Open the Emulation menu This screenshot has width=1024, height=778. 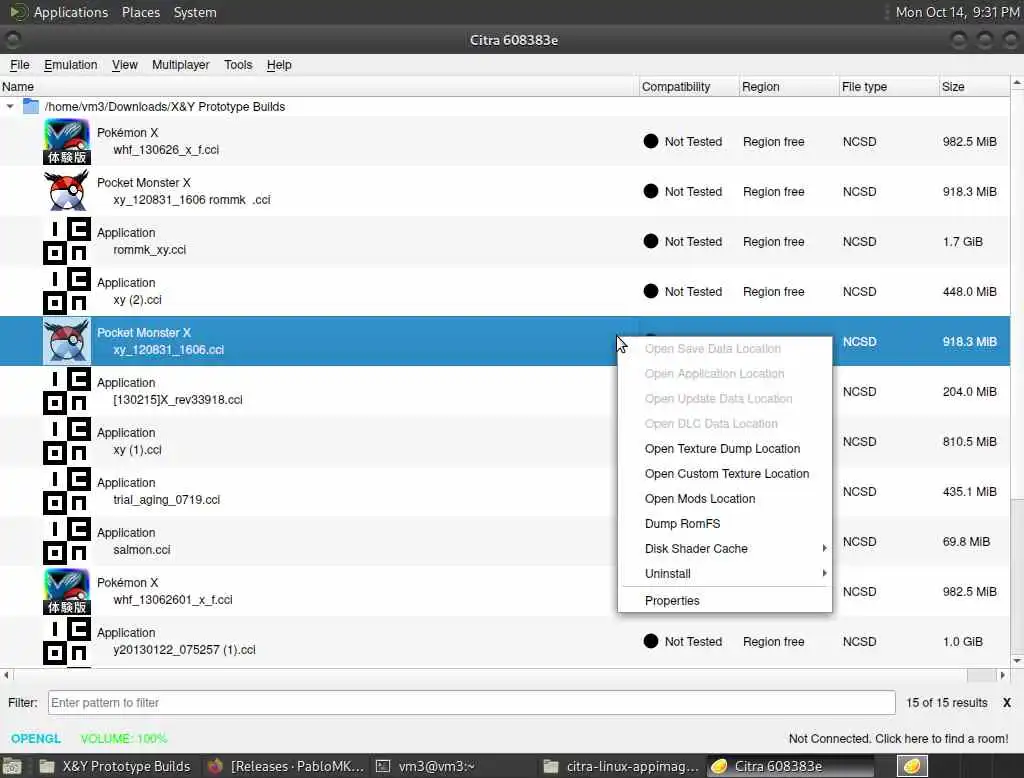tap(71, 65)
